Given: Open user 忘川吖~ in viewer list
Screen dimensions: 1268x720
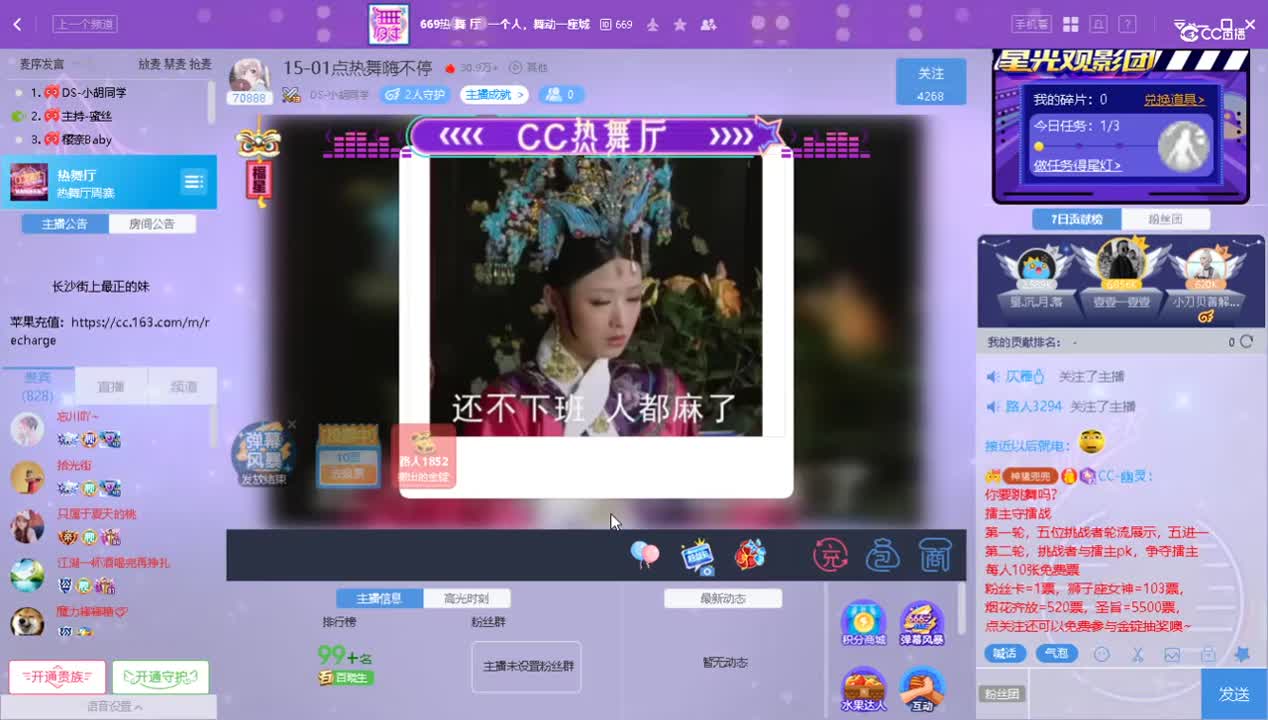Looking at the screenshot, I should tap(78, 416).
